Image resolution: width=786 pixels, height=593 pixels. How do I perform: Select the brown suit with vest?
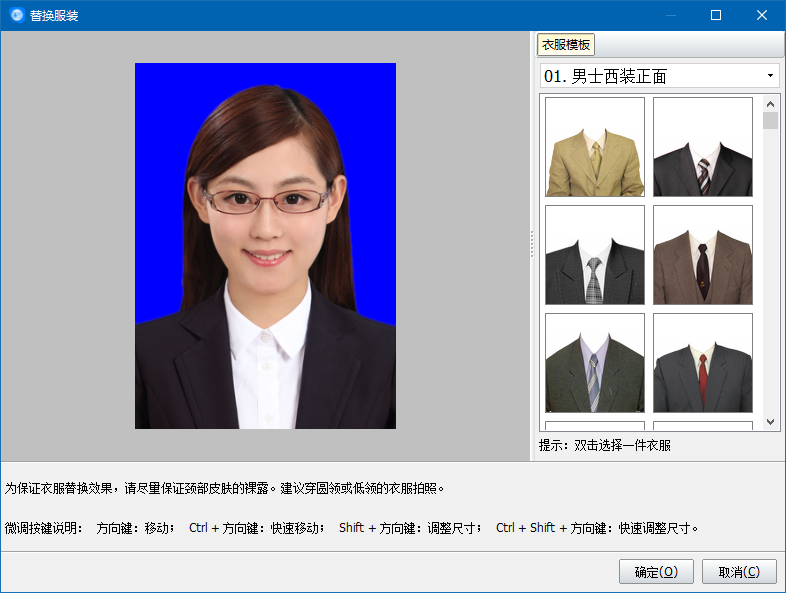[x=703, y=255]
